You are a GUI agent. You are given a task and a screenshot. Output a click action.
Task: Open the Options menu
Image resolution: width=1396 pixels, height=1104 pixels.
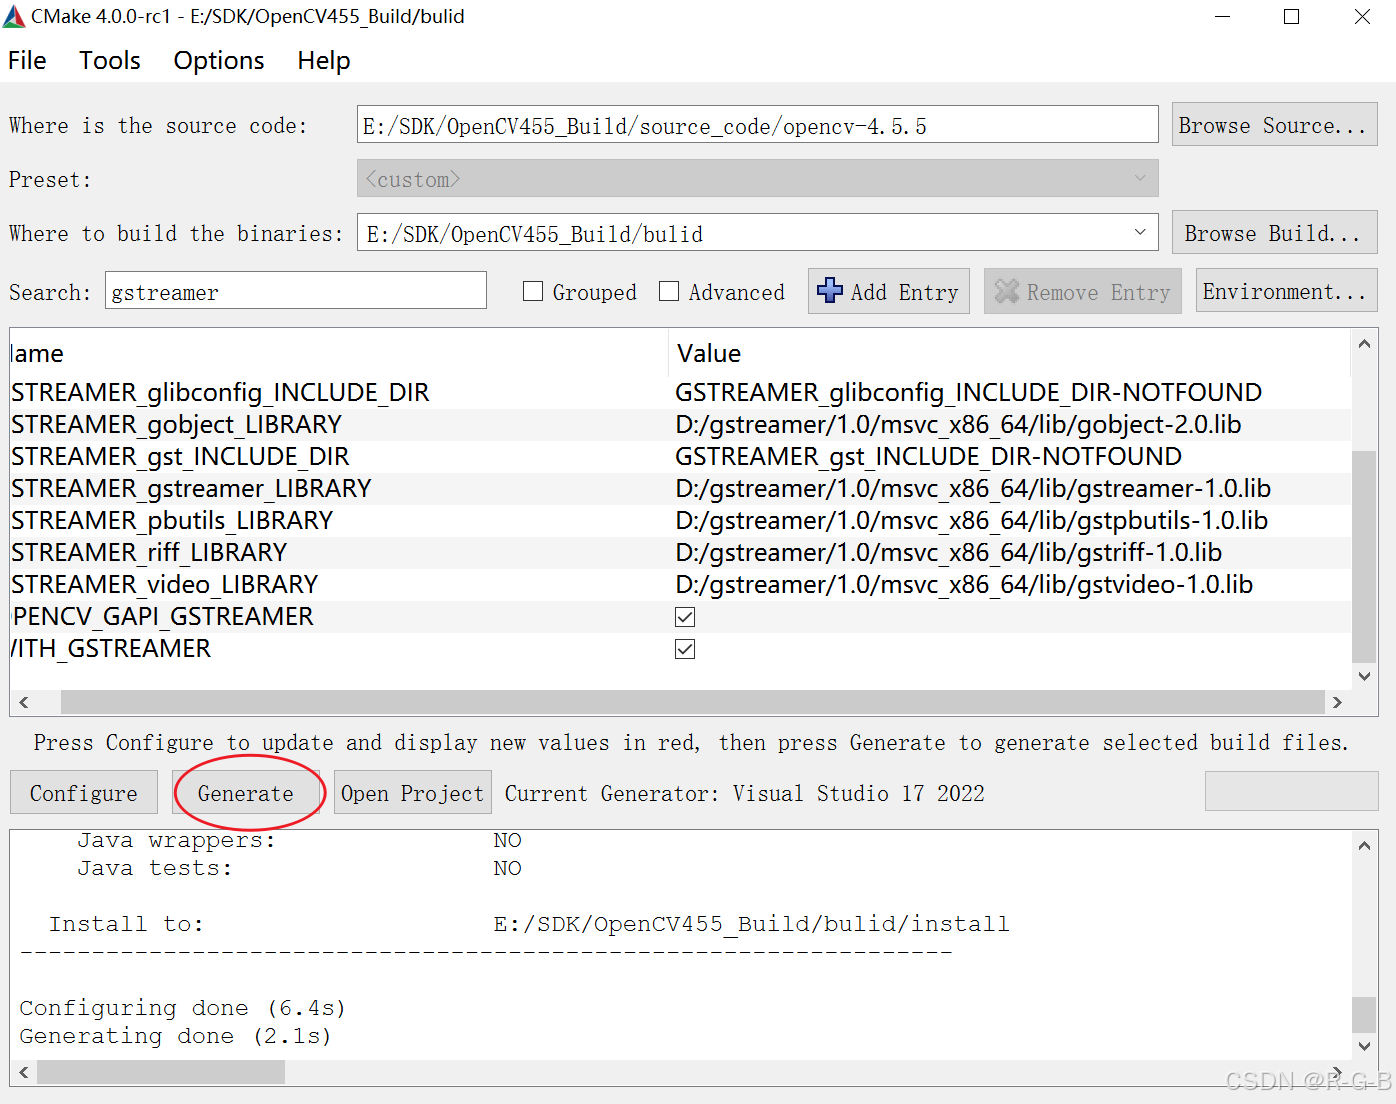[219, 60]
